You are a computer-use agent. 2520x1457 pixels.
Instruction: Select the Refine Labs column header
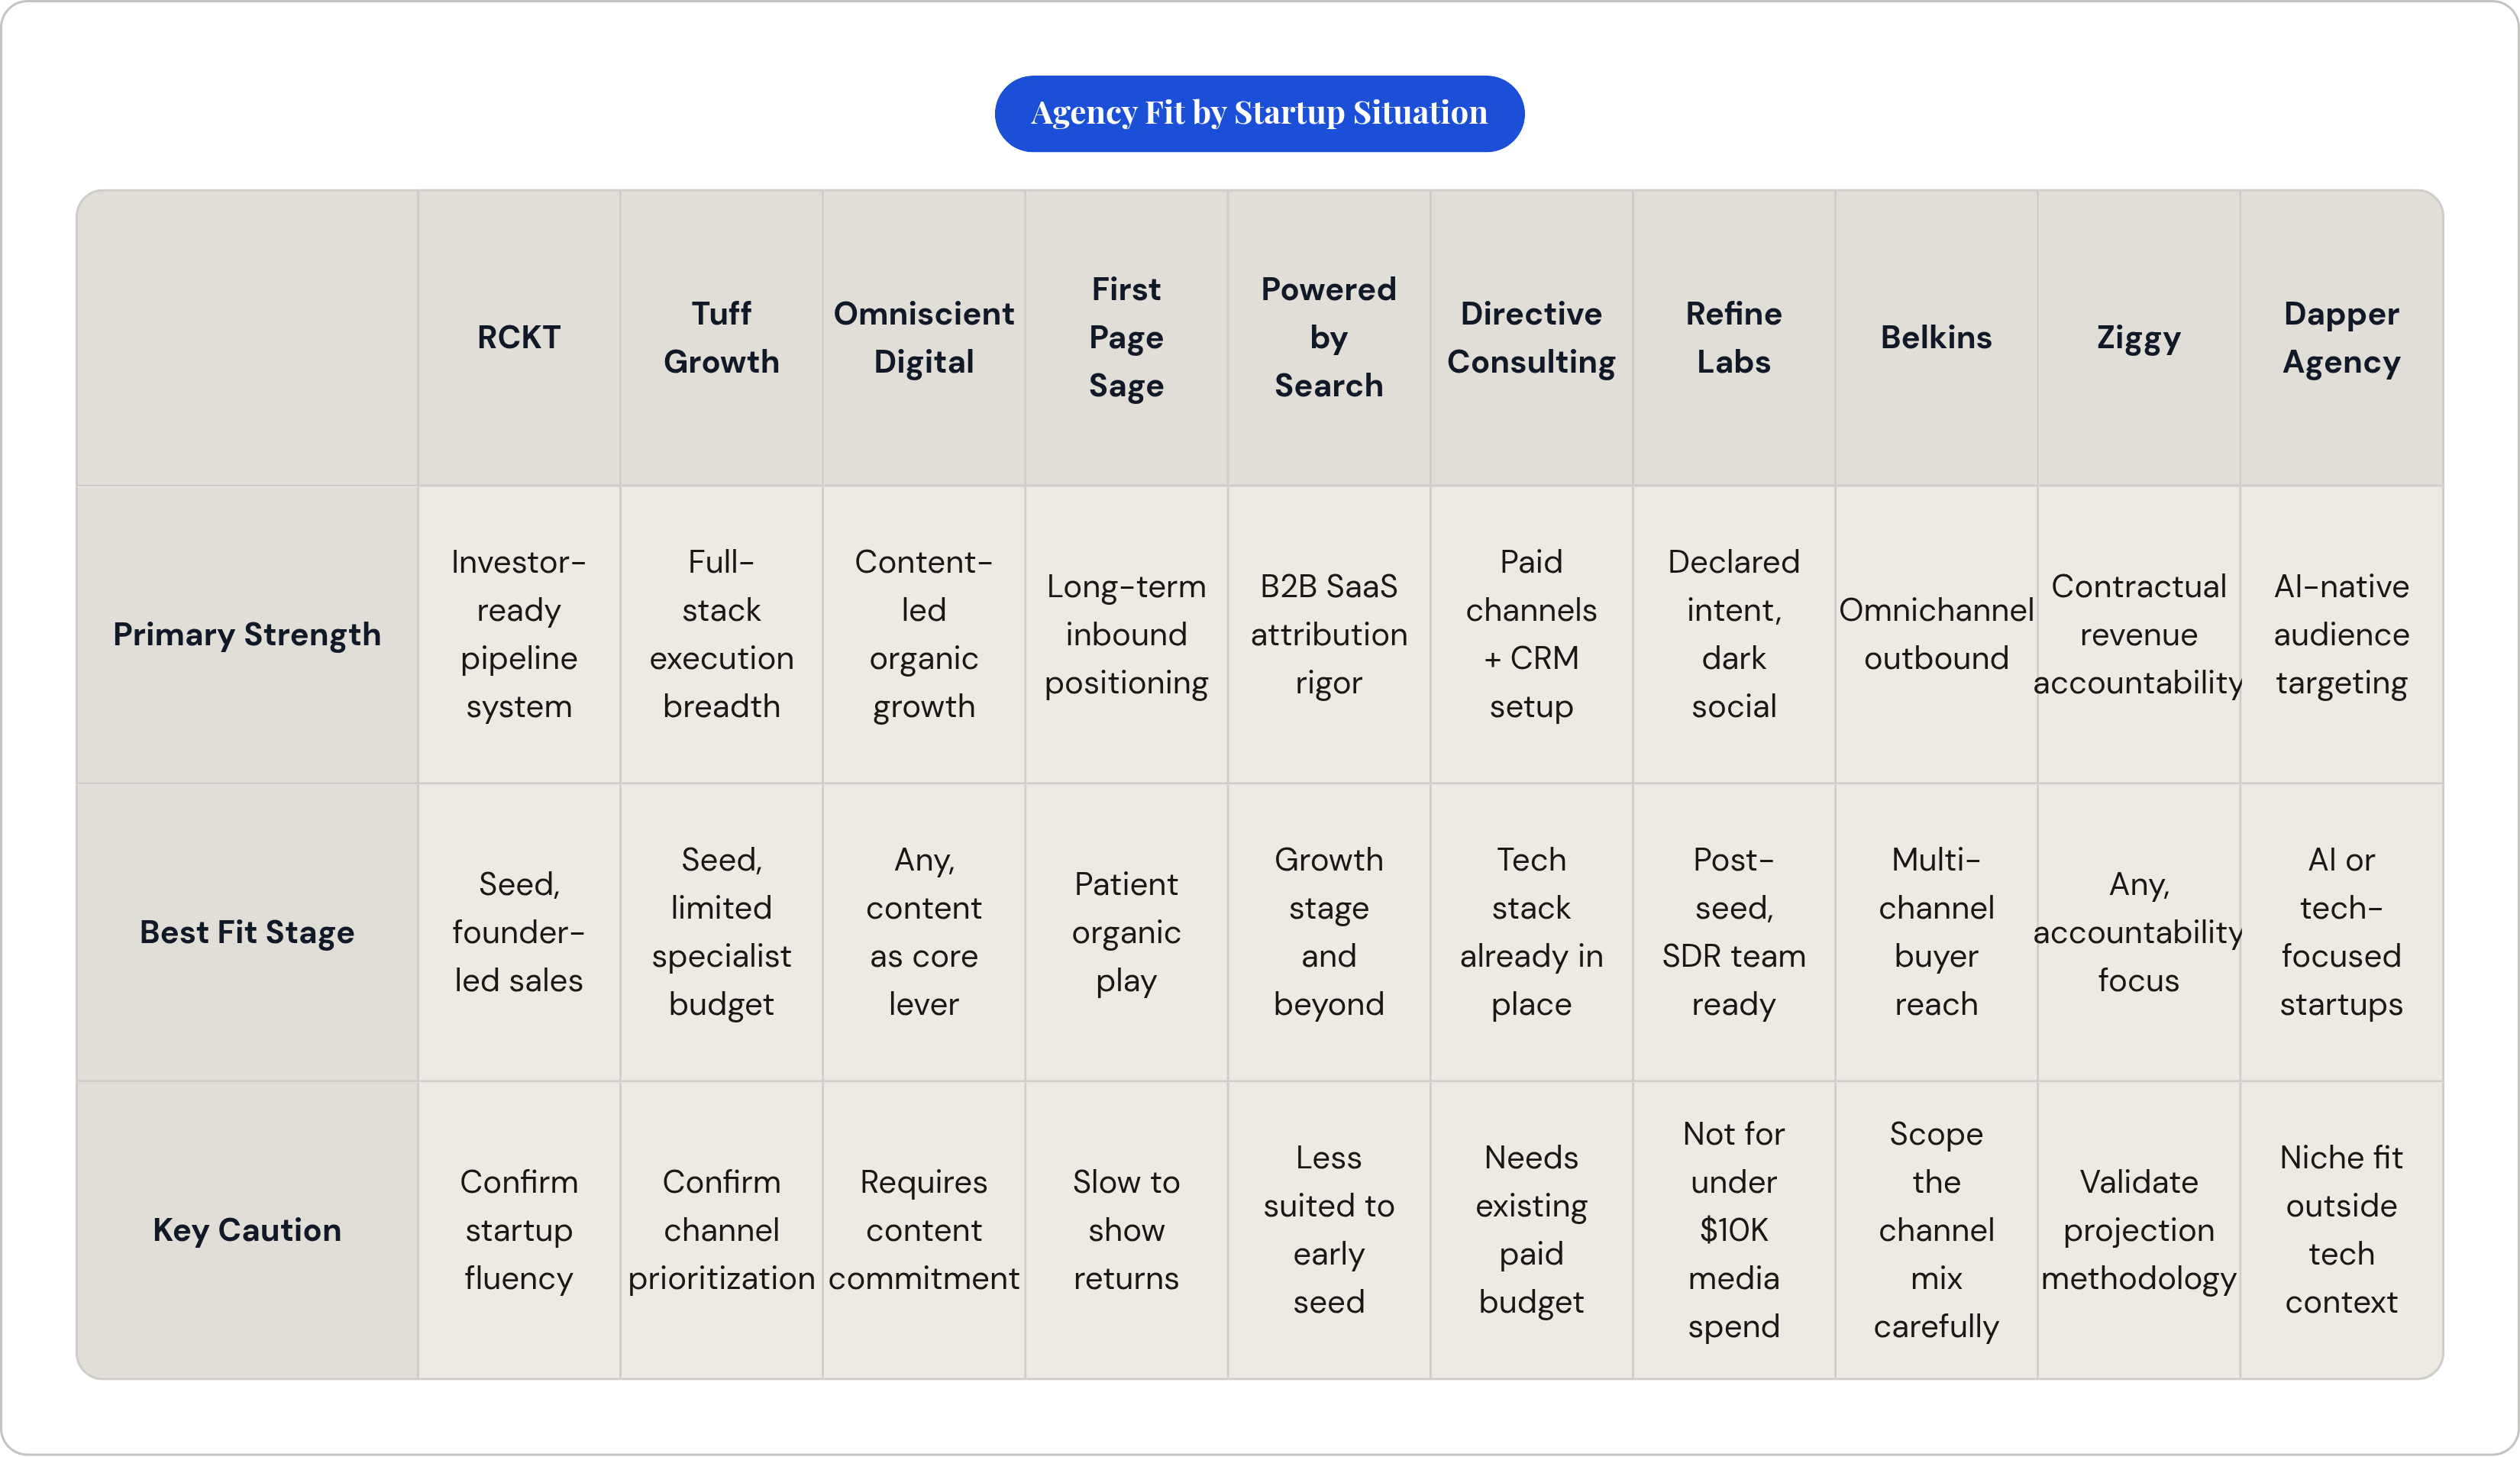(x=1734, y=337)
